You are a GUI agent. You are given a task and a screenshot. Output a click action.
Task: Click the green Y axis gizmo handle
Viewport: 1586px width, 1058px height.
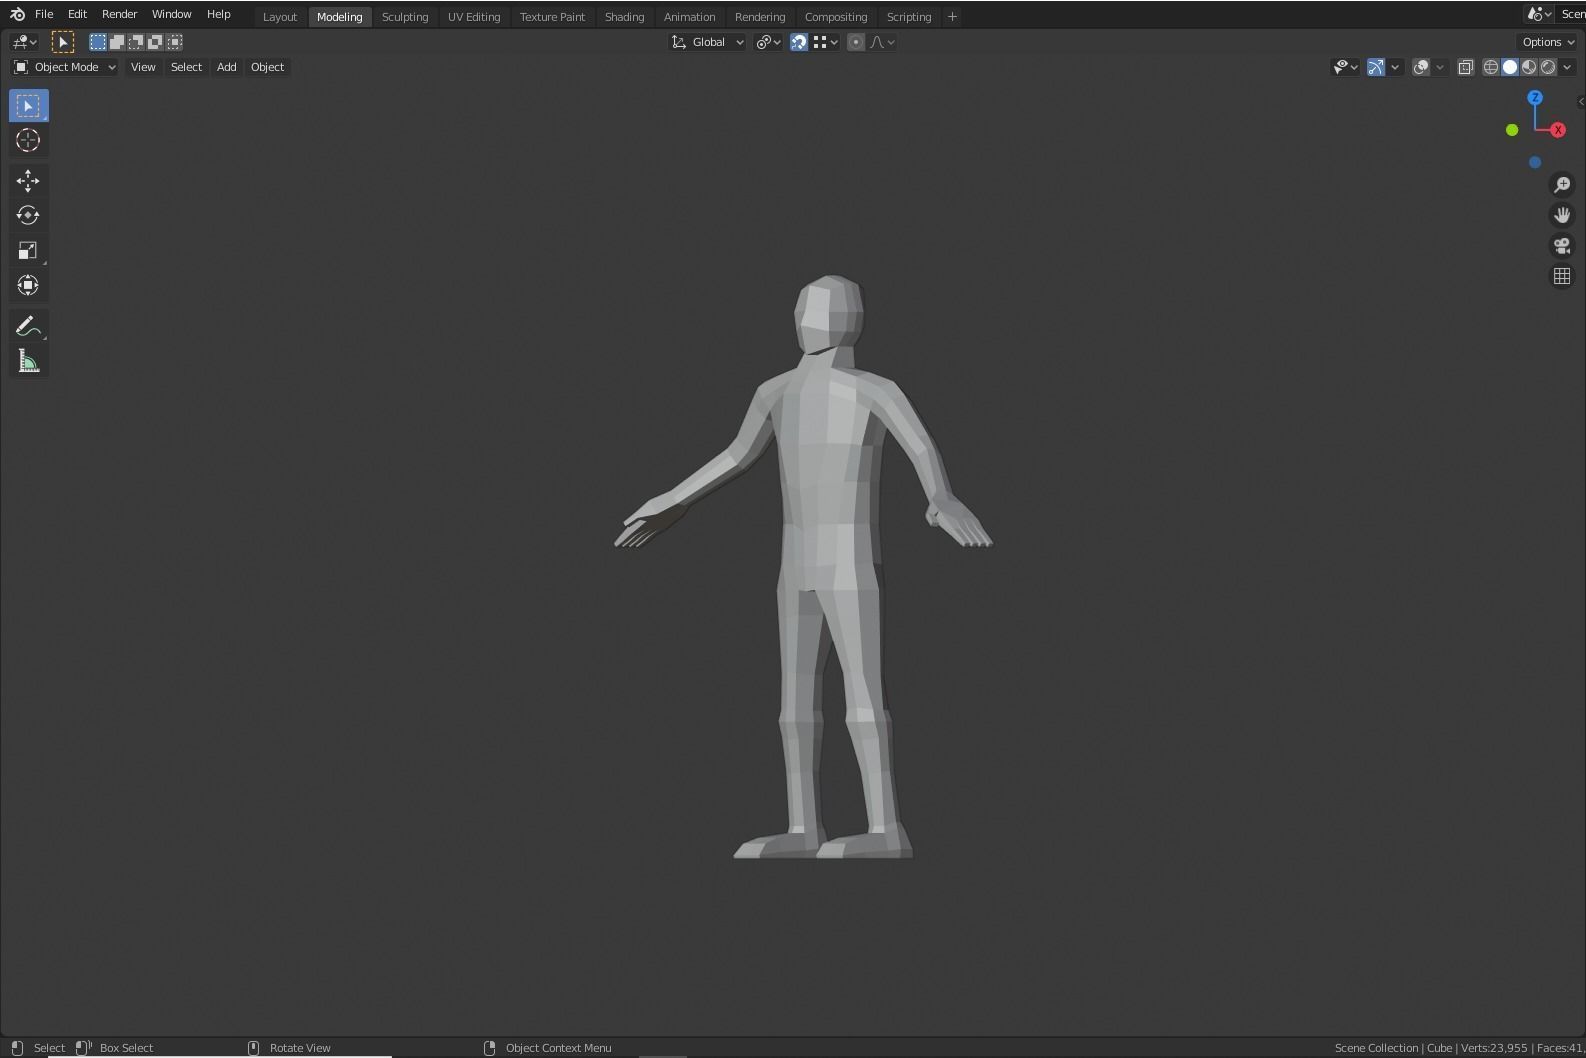click(1512, 130)
